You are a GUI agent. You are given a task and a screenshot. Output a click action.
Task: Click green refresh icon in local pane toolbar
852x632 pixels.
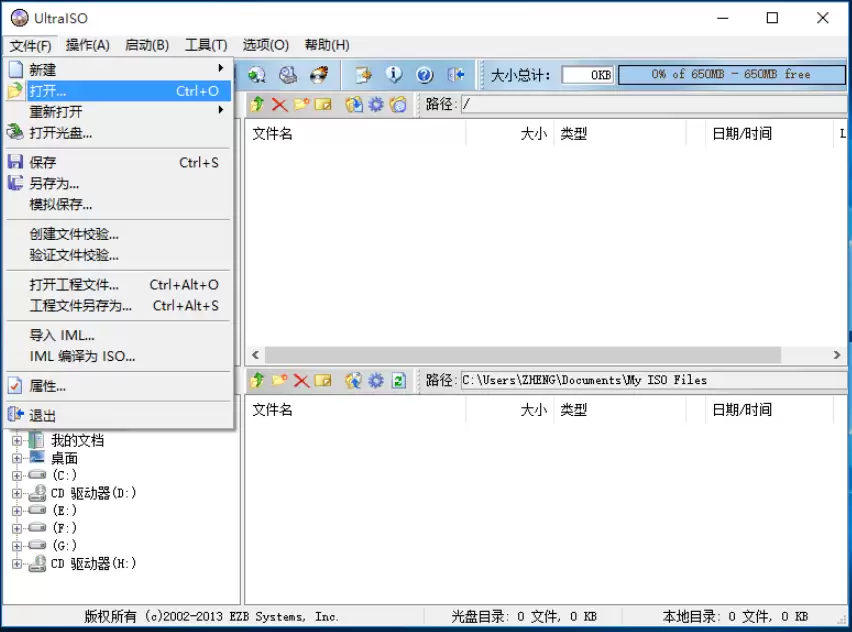(x=398, y=380)
